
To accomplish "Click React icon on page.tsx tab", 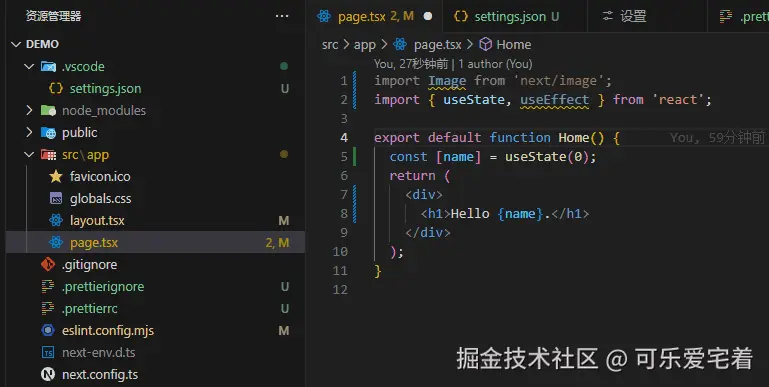I will pos(324,16).
